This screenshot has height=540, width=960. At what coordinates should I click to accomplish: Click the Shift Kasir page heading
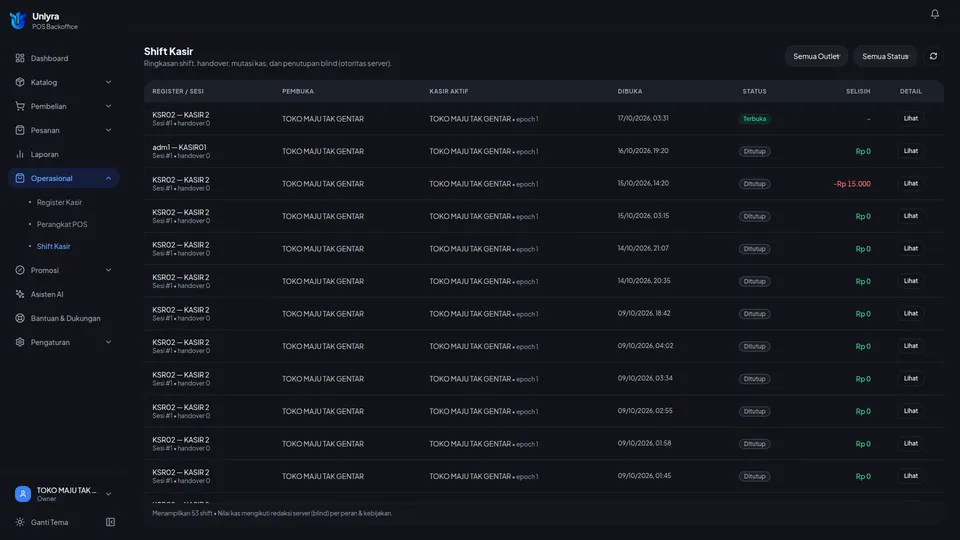pos(168,51)
